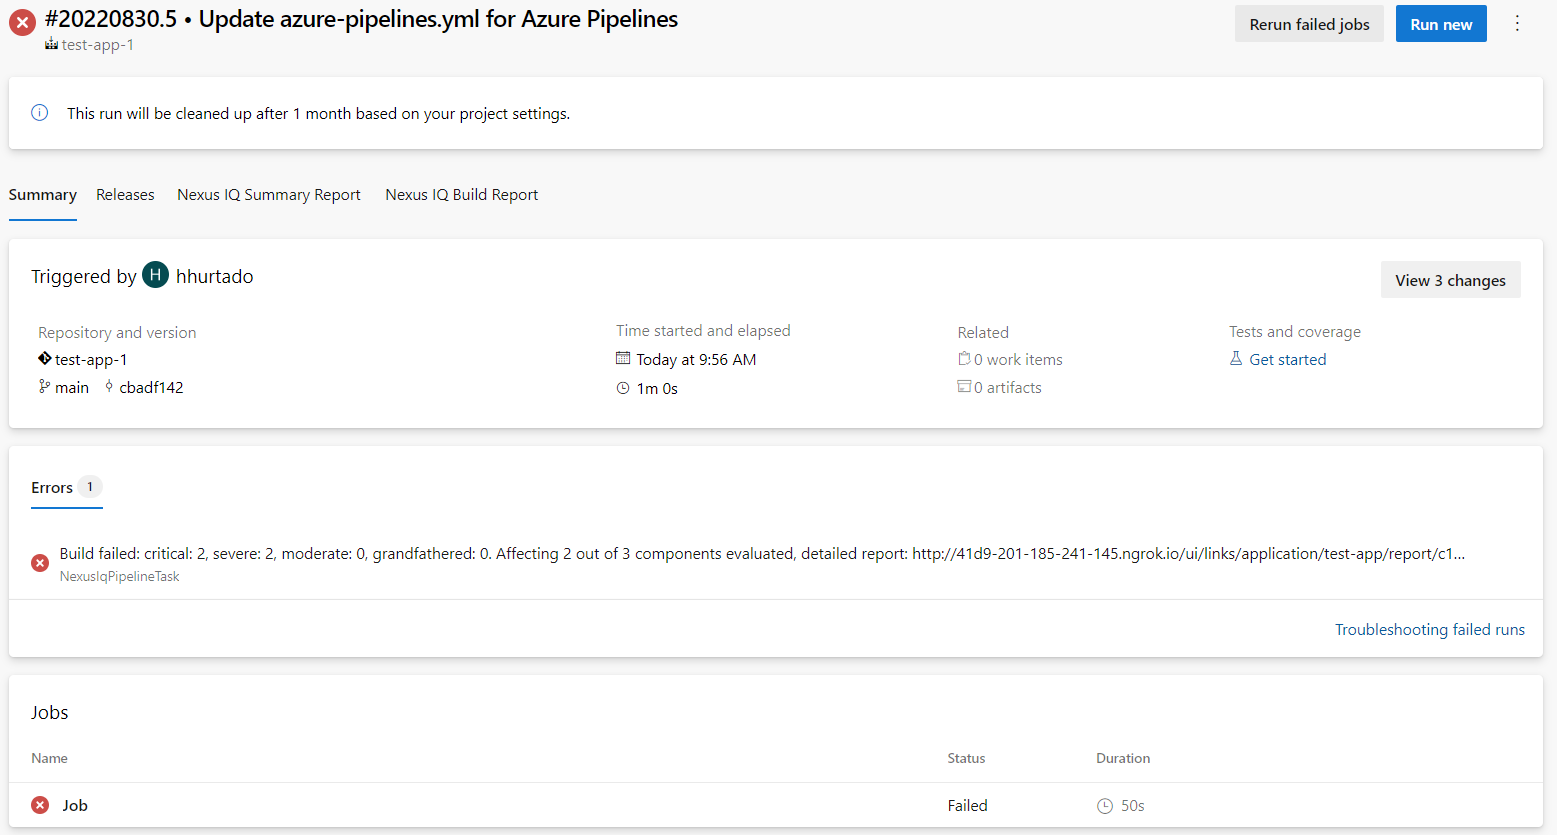Click the work items icon under Related
The height and width of the screenshot is (835, 1557).
point(965,359)
